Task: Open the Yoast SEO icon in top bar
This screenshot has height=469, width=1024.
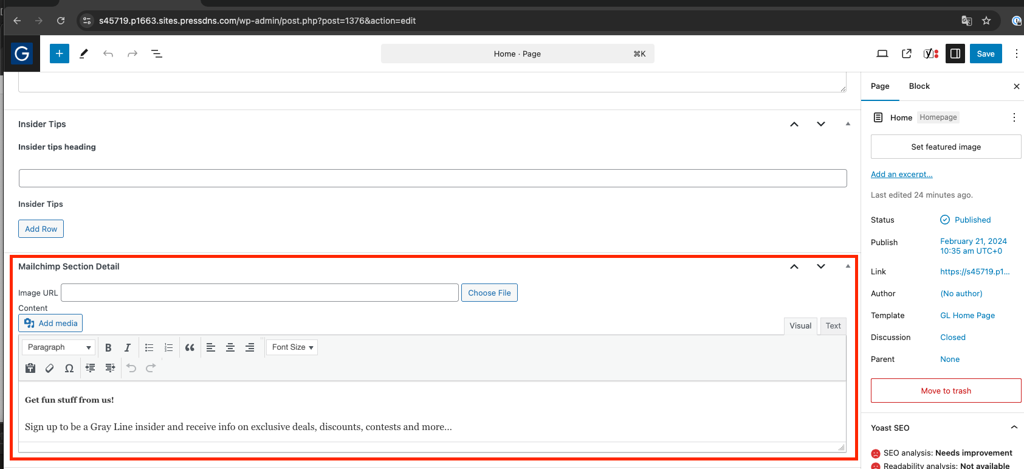Action: (x=931, y=54)
